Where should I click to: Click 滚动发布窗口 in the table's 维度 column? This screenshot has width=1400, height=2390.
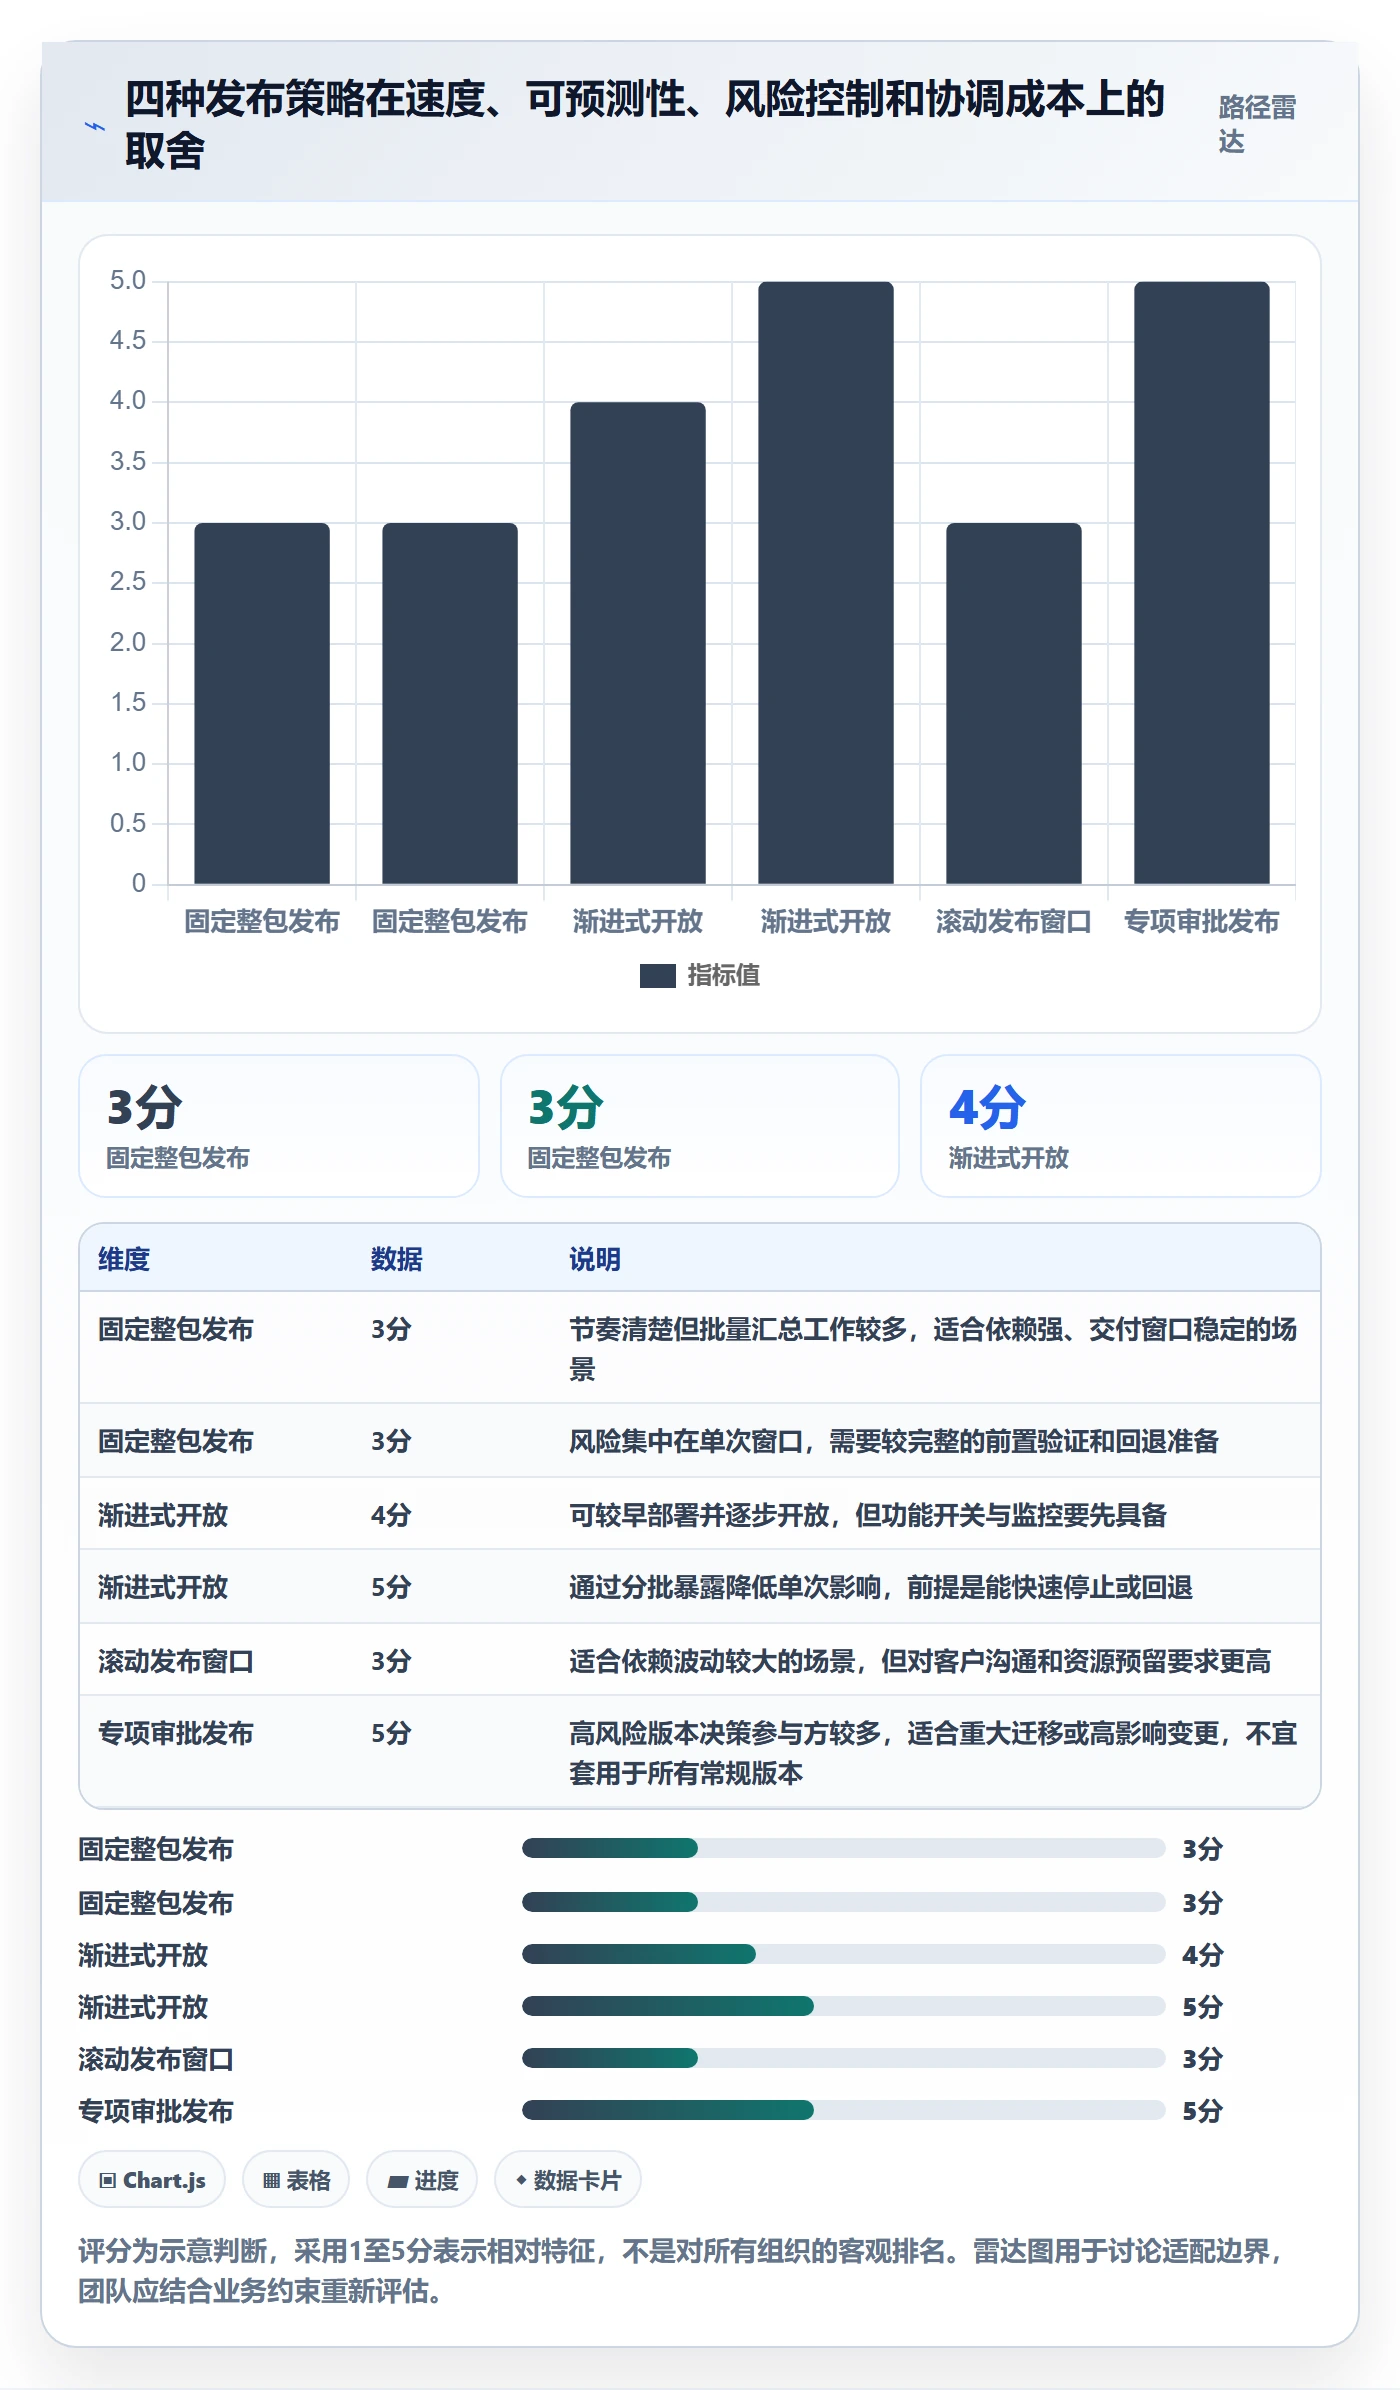pos(176,1661)
